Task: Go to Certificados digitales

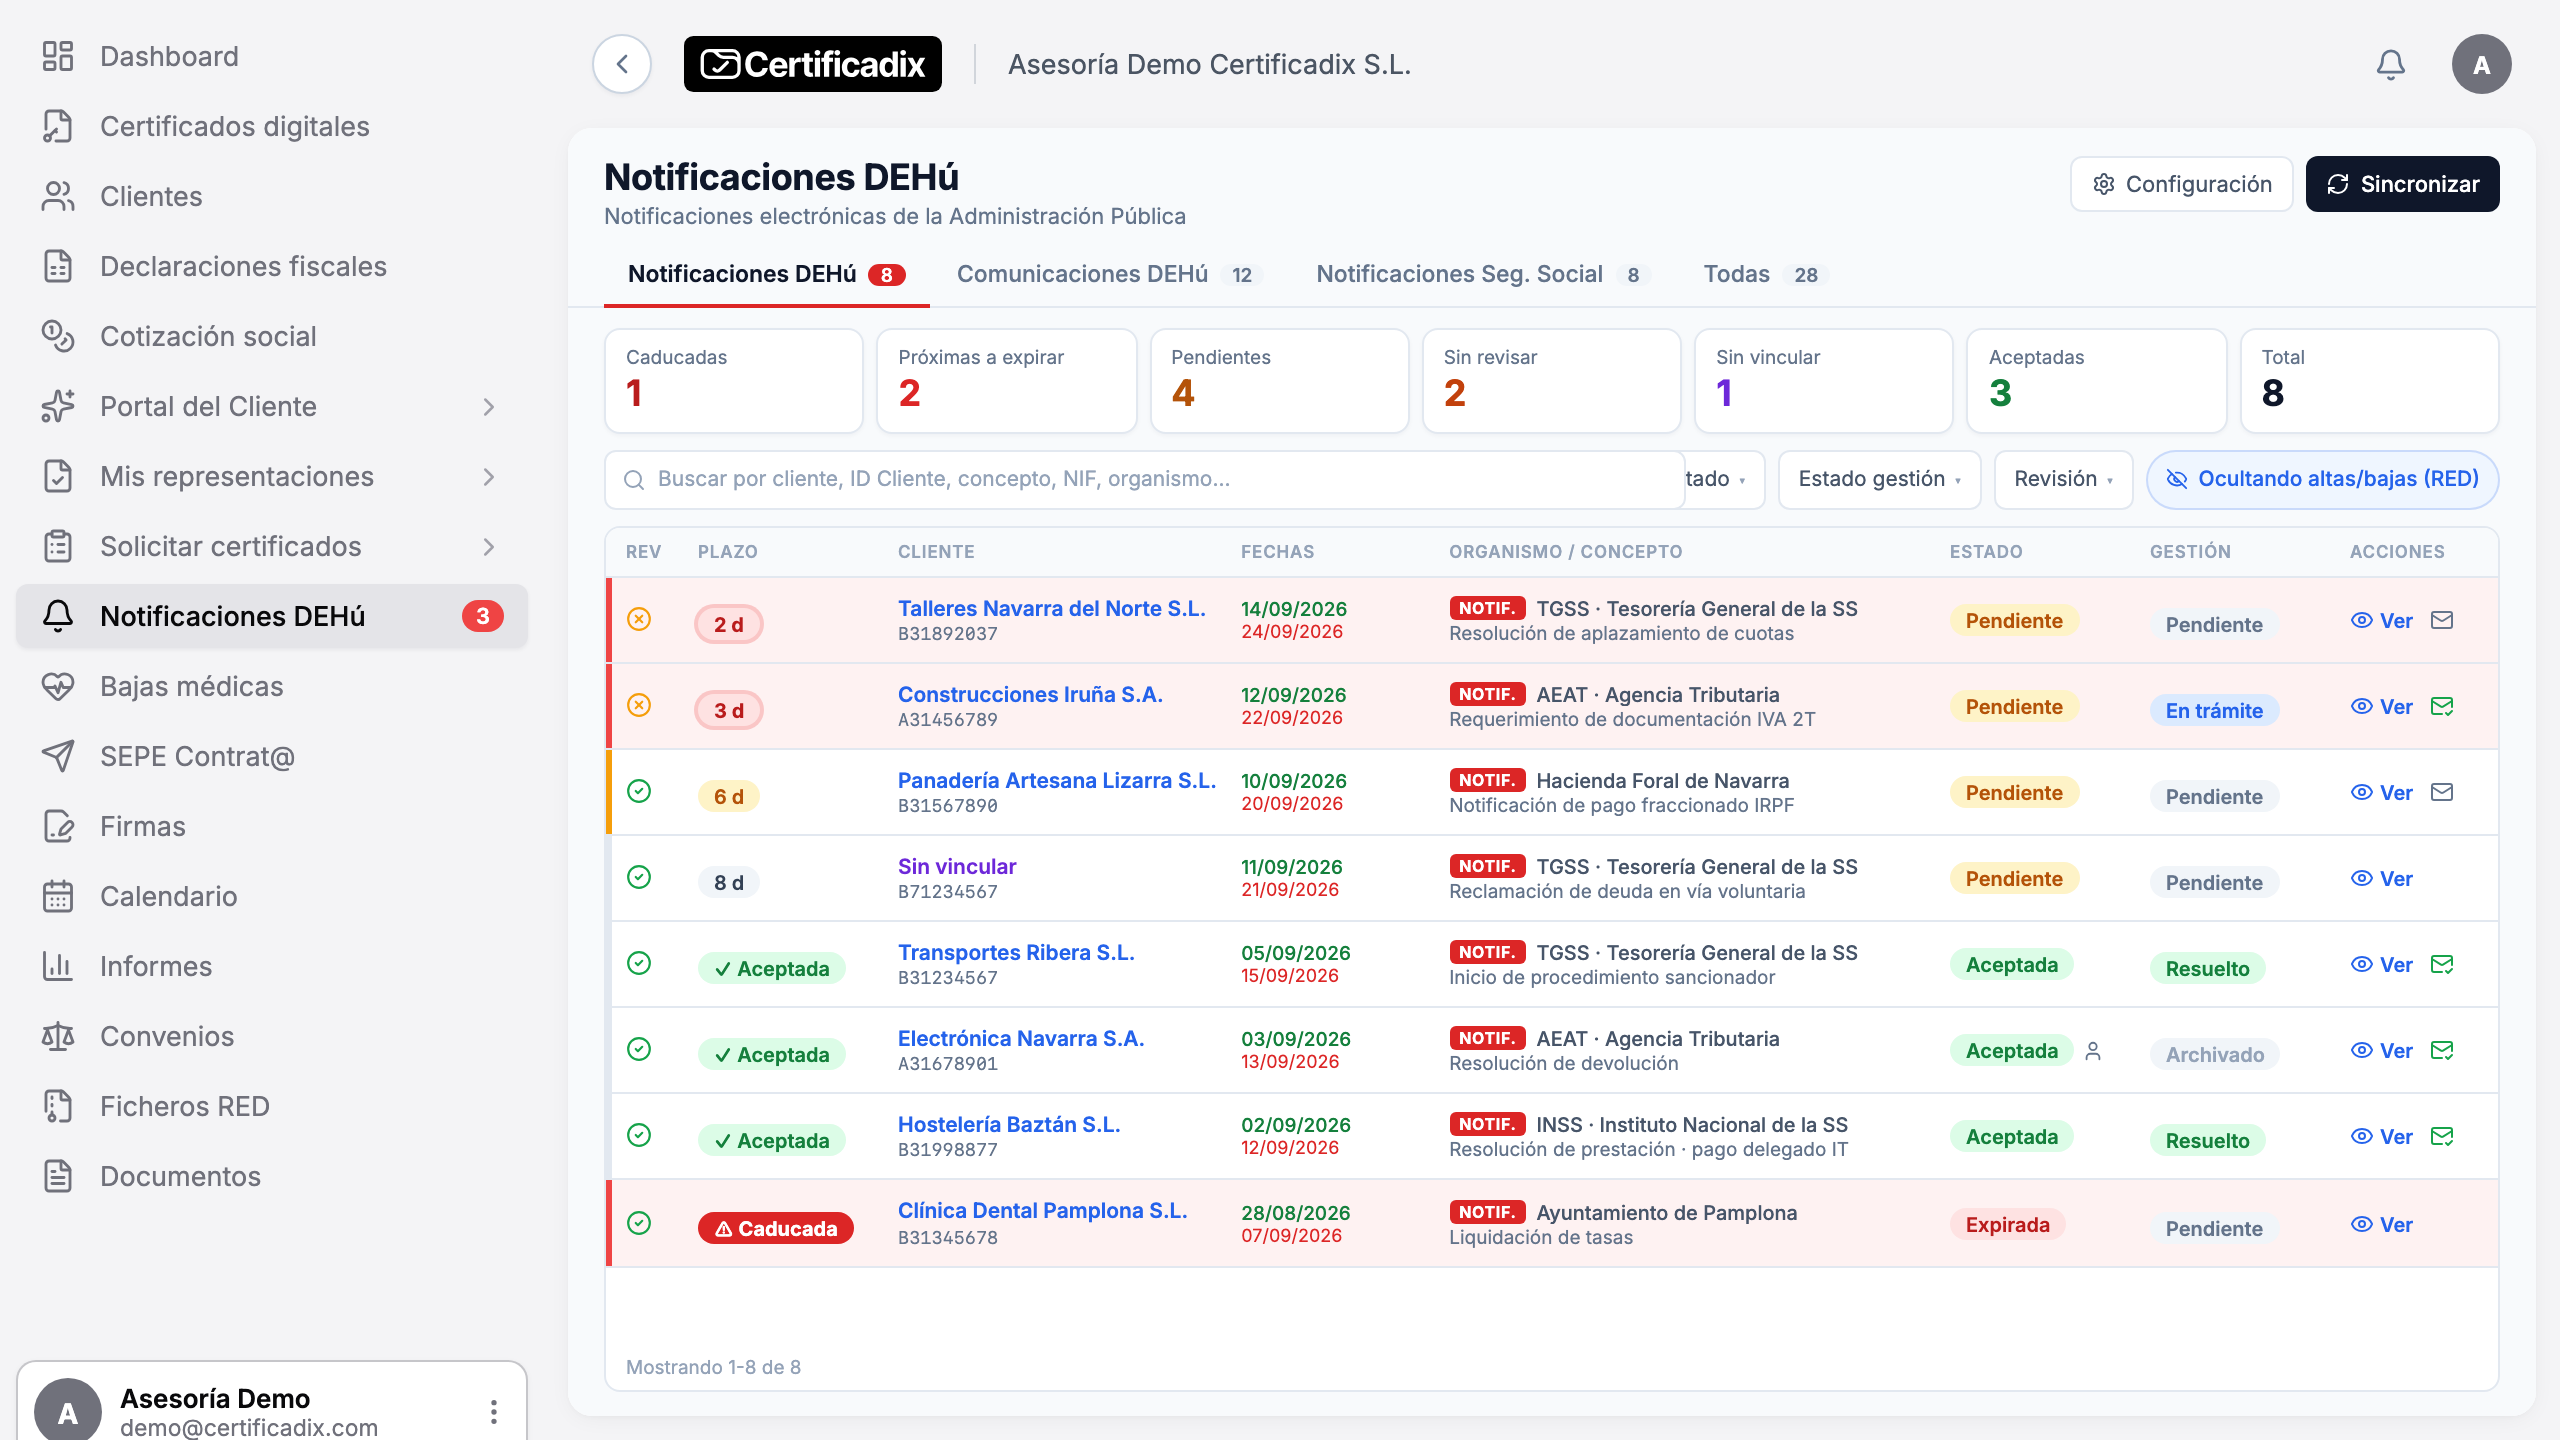Action: click(x=272, y=126)
